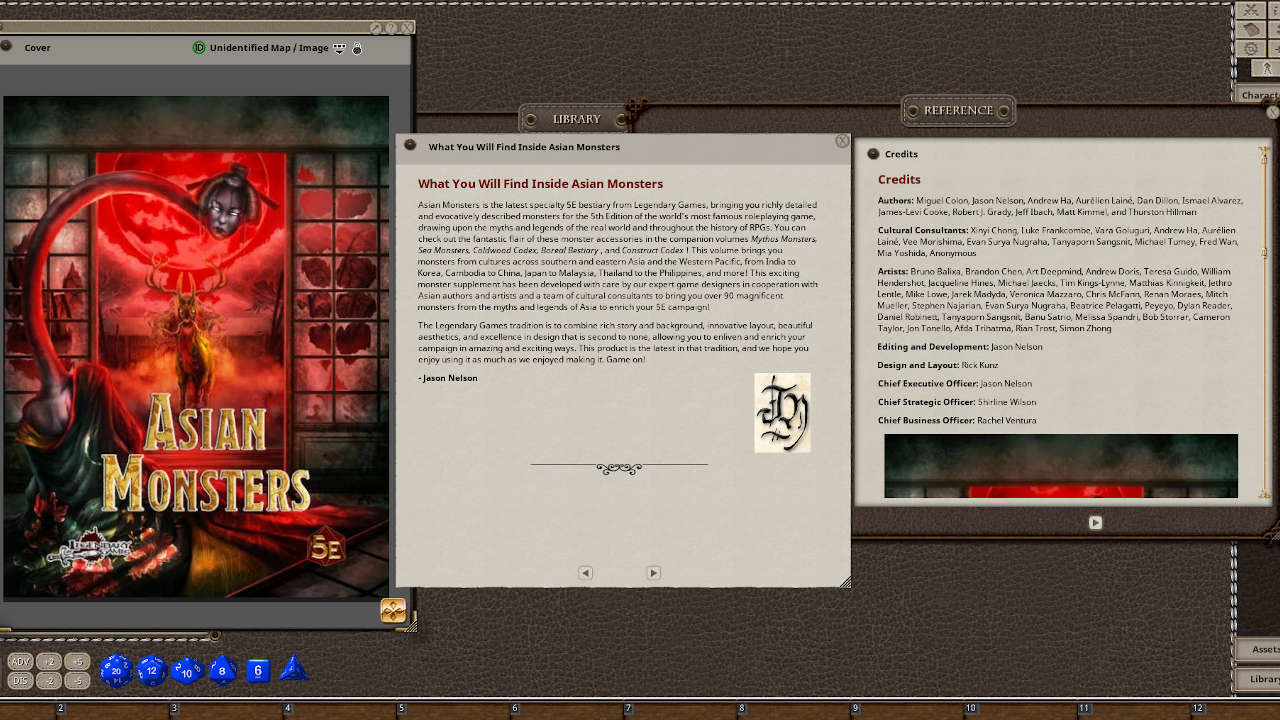Click the person icon above the Characters panel
Image resolution: width=1280 pixels, height=720 pixels.
[1267, 68]
